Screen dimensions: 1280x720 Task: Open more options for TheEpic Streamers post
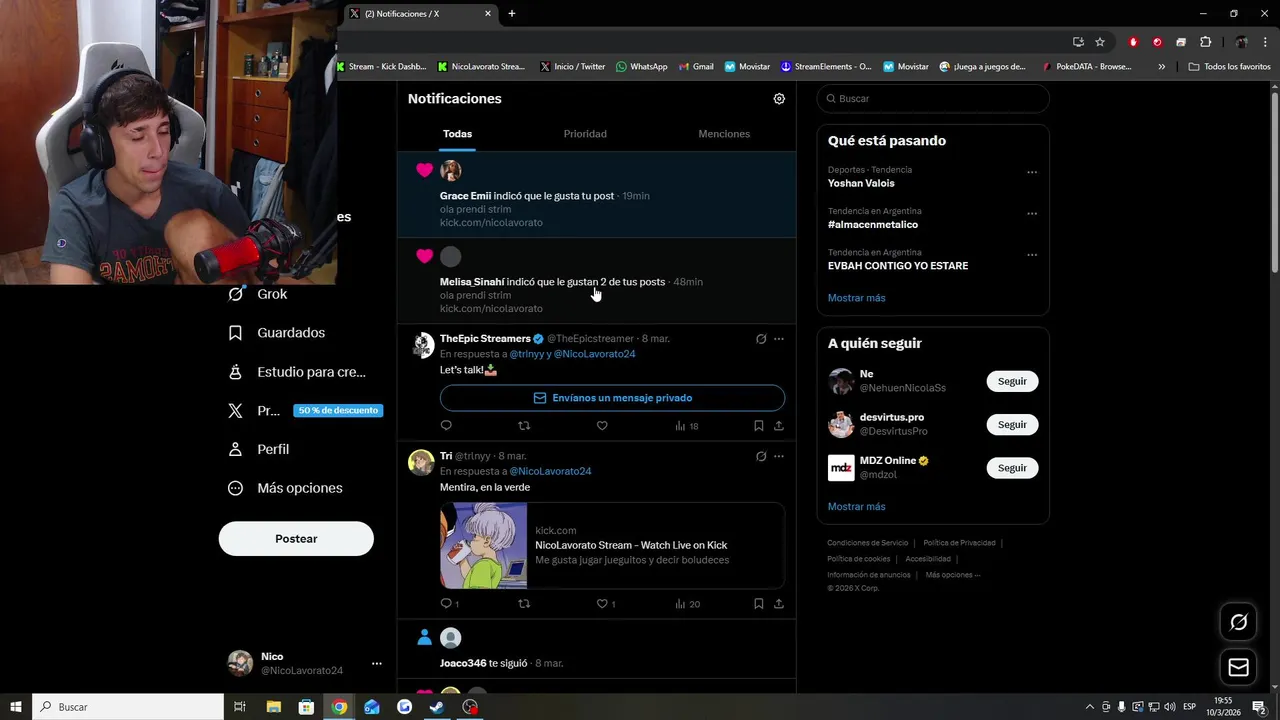pyautogui.click(x=779, y=339)
